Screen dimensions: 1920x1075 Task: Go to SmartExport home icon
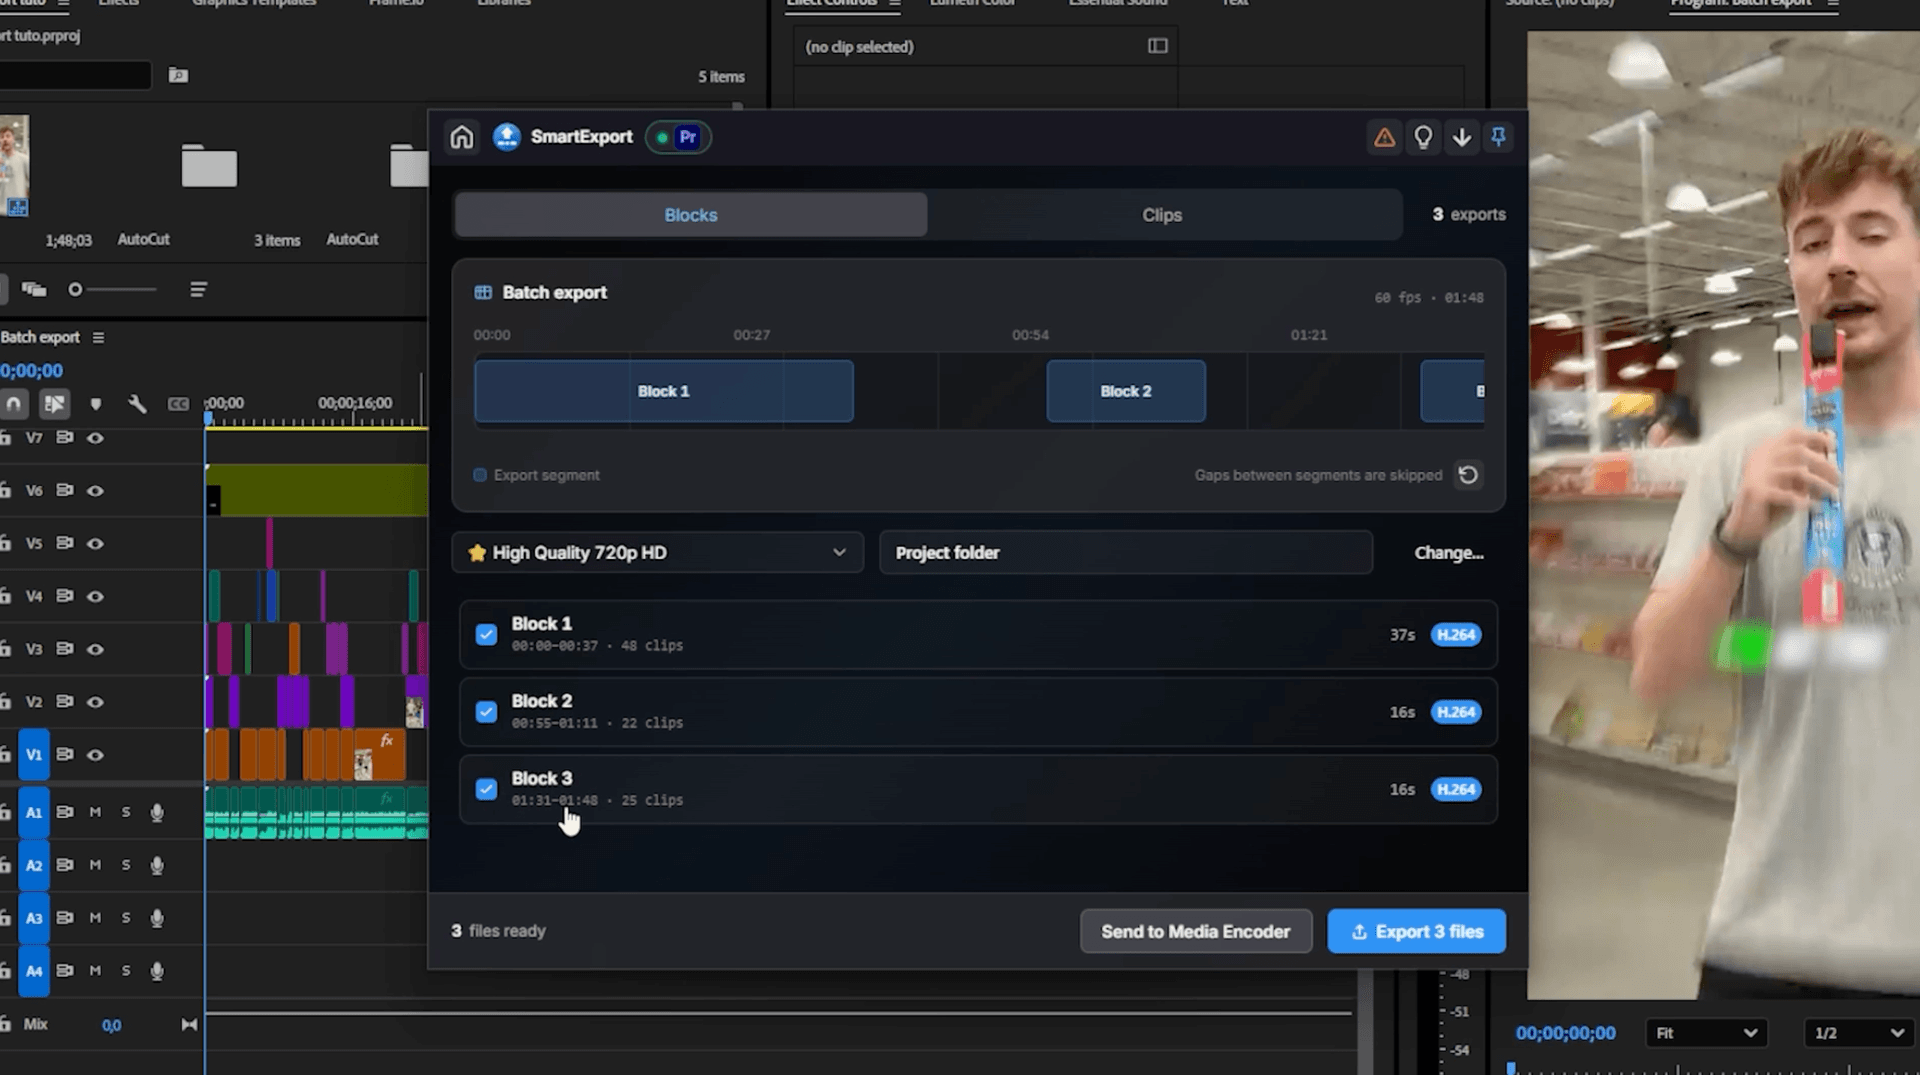(461, 137)
